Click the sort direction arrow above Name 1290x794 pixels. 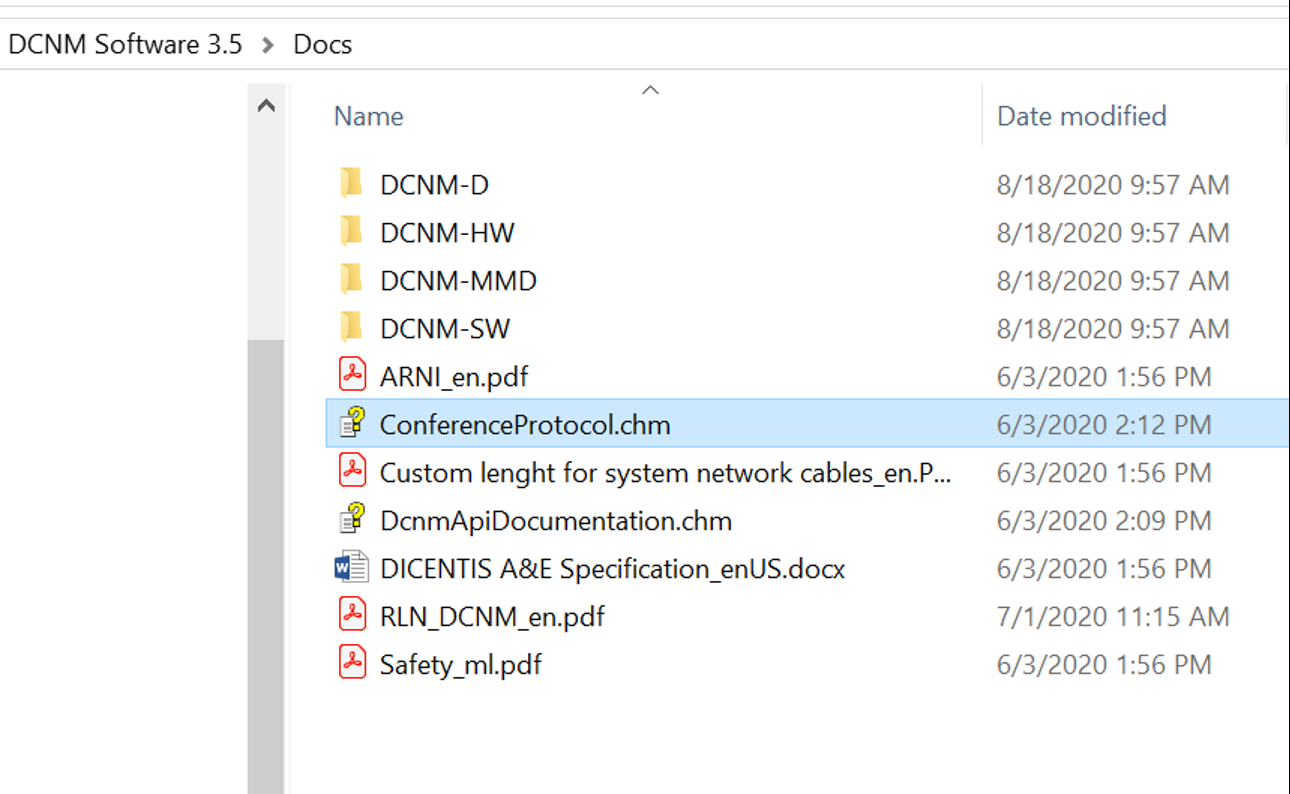tap(650, 91)
